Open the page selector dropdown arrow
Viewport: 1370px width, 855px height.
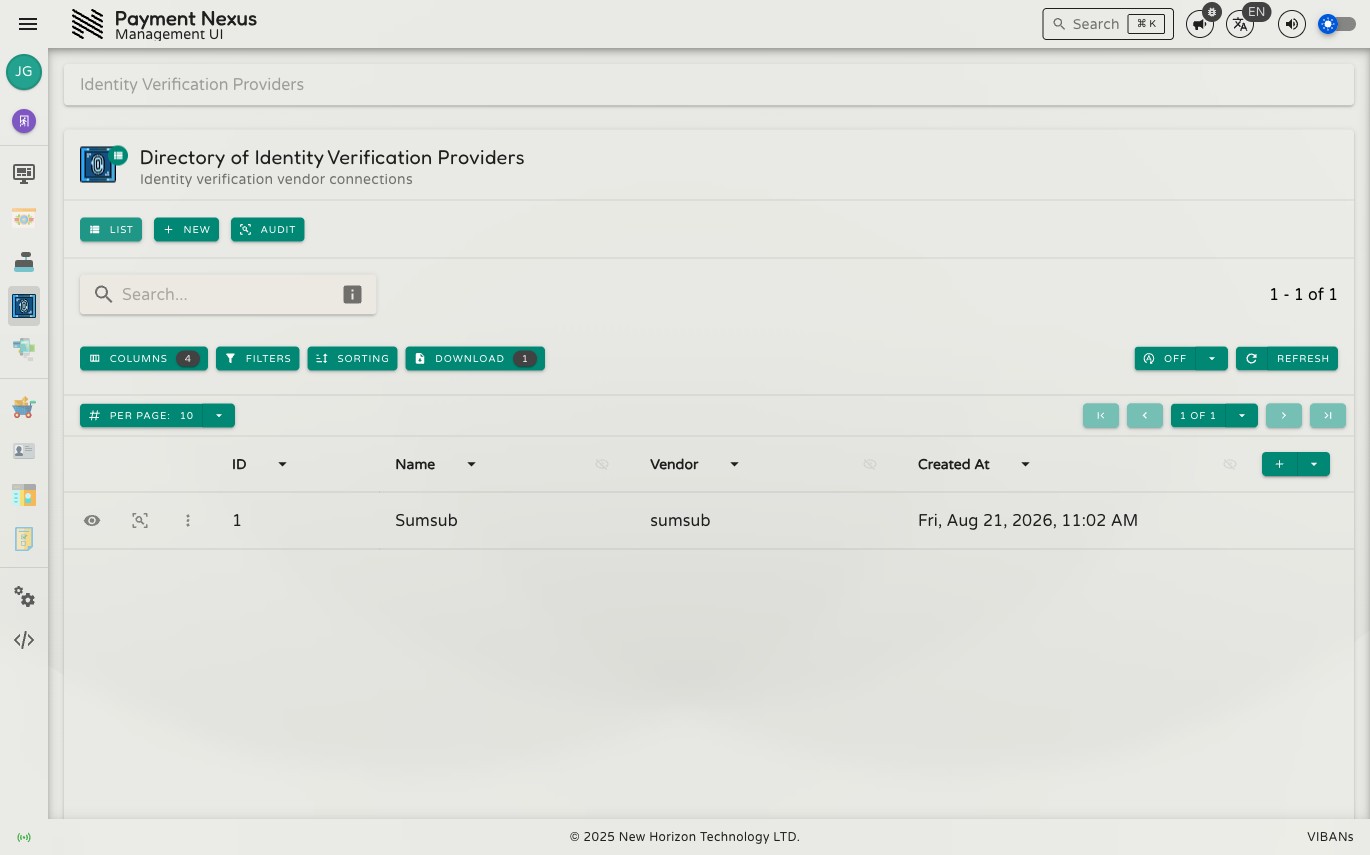pos(1242,415)
